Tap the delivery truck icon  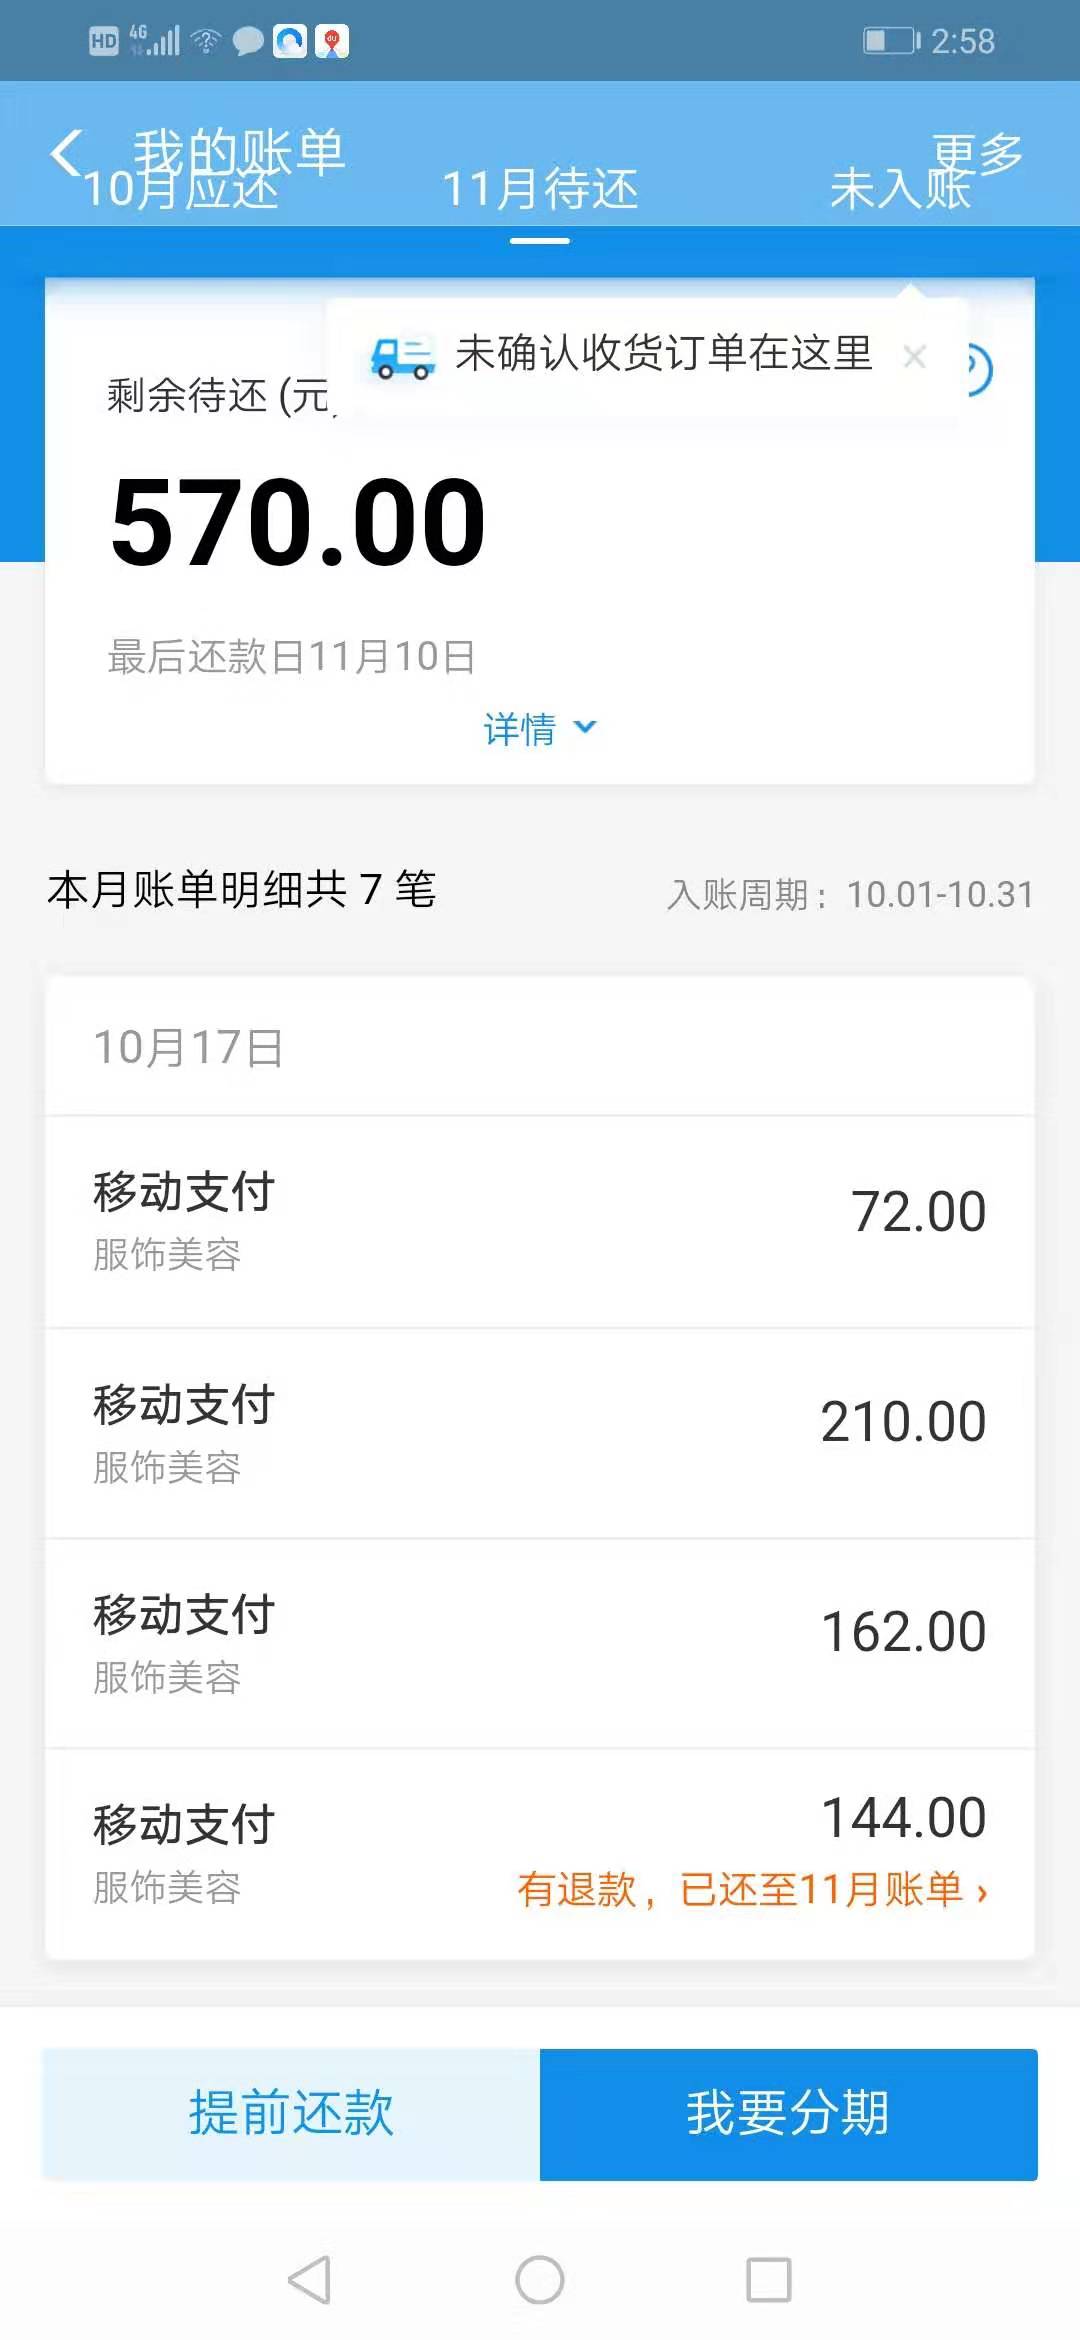[402, 357]
